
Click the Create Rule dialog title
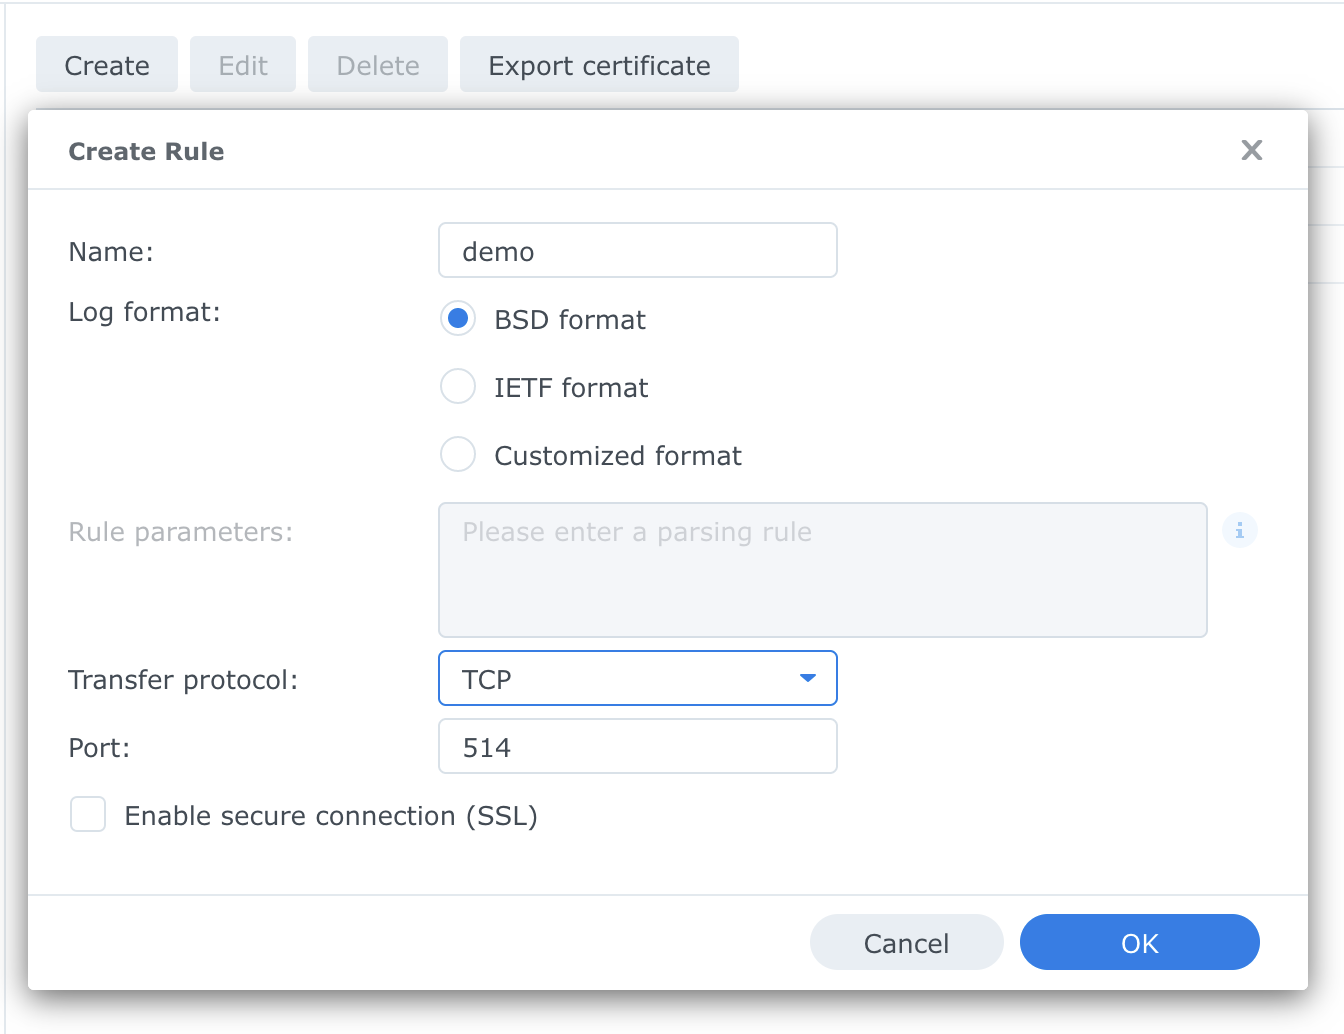pyautogui.click(x=146, y=151)
